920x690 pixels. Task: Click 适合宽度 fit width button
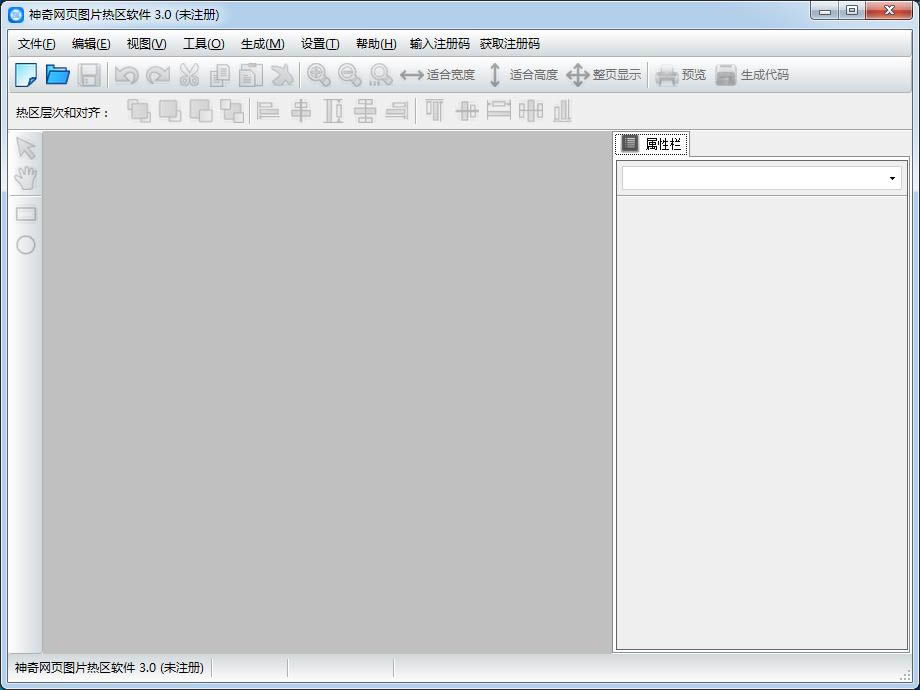click(x=437, y=75)
